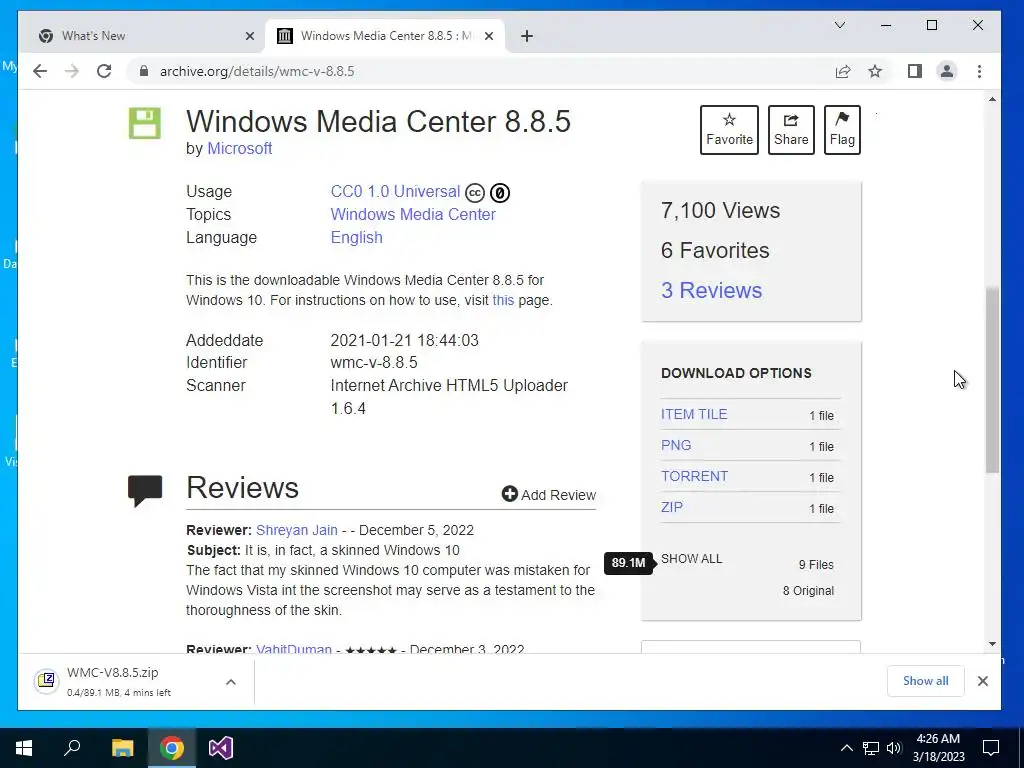Screen dimensions: 1024x768
Task: Click the browser forward arrow
Action: pos(72,71)
